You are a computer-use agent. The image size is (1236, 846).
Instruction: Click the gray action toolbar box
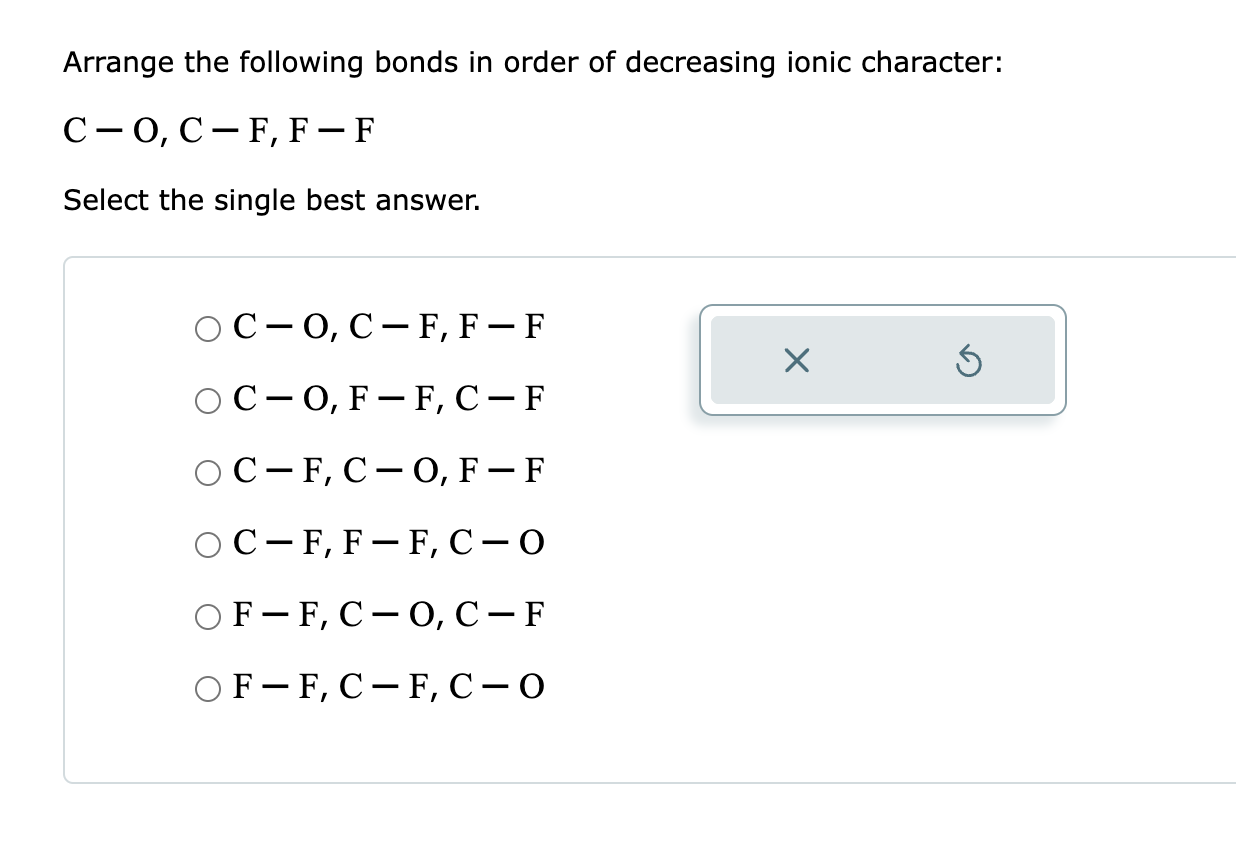882,361
